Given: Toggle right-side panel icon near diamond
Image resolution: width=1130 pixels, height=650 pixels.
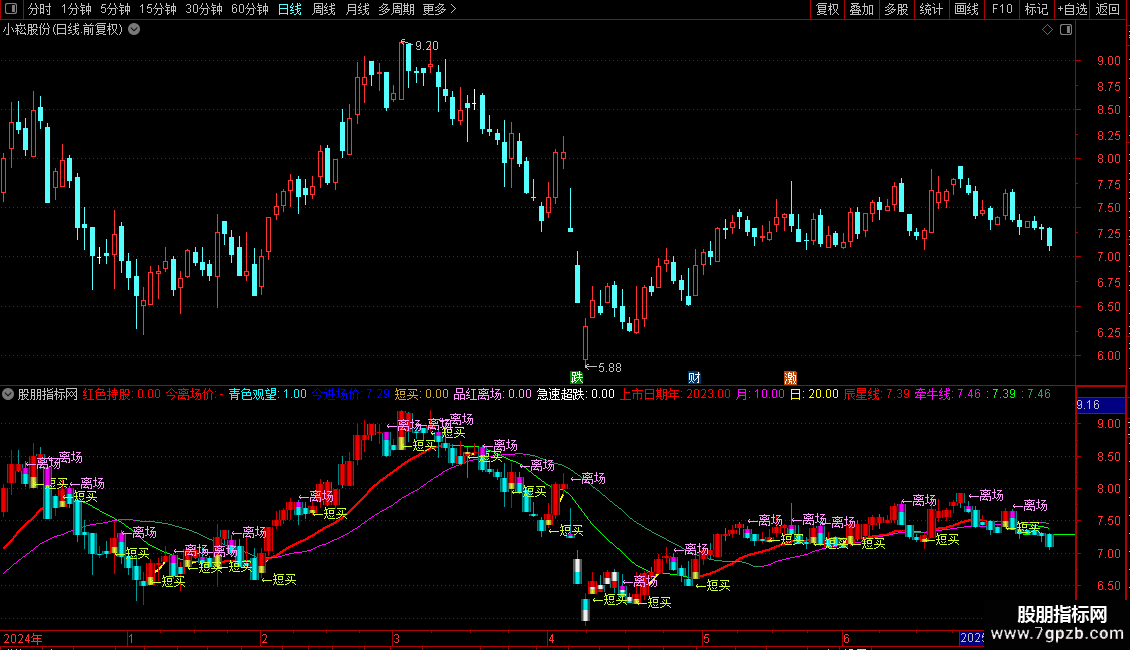Looking at the screenshot, I should [1066, 30].
